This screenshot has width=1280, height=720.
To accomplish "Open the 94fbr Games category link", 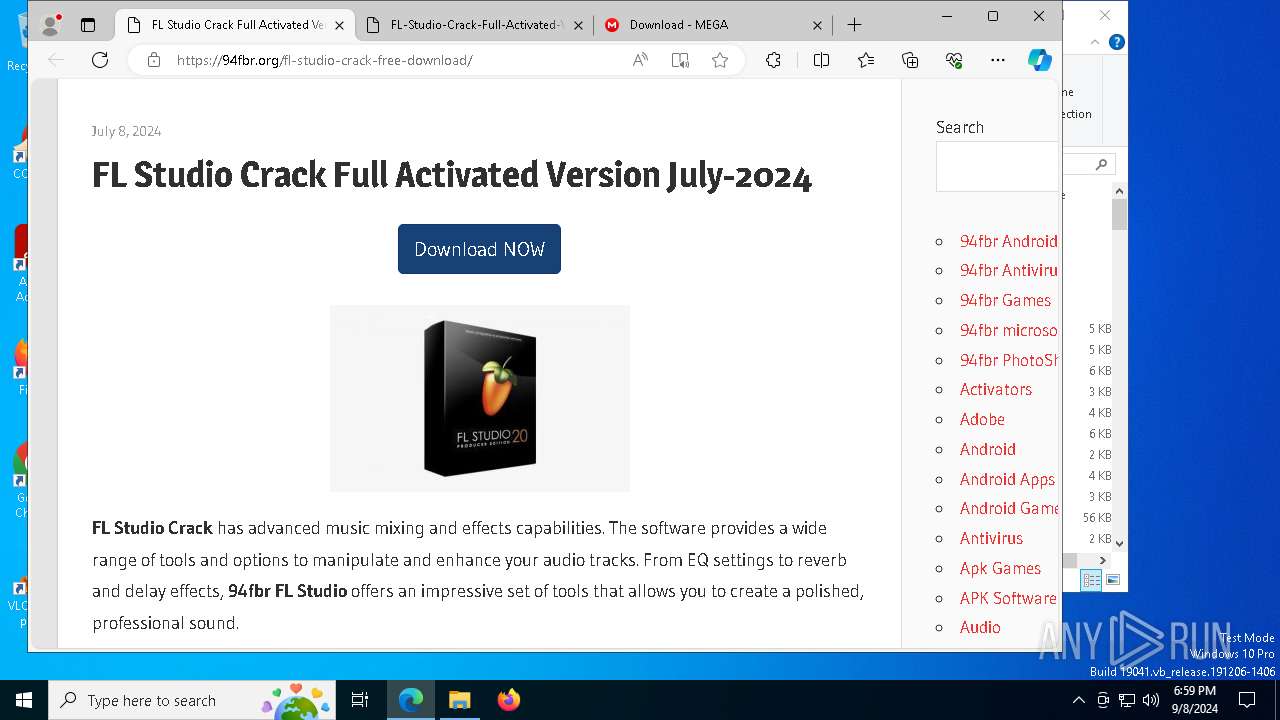I will [x=1005, y=300].
